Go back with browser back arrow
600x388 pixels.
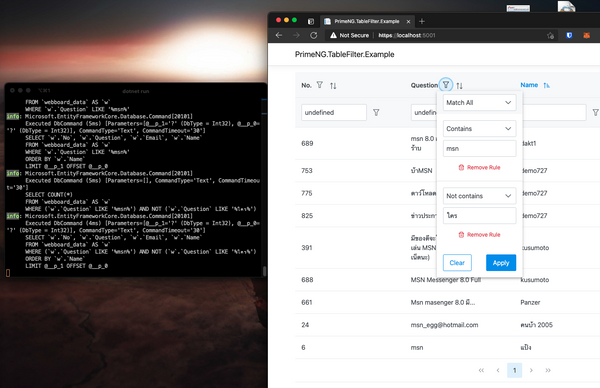tap(279, 35)
